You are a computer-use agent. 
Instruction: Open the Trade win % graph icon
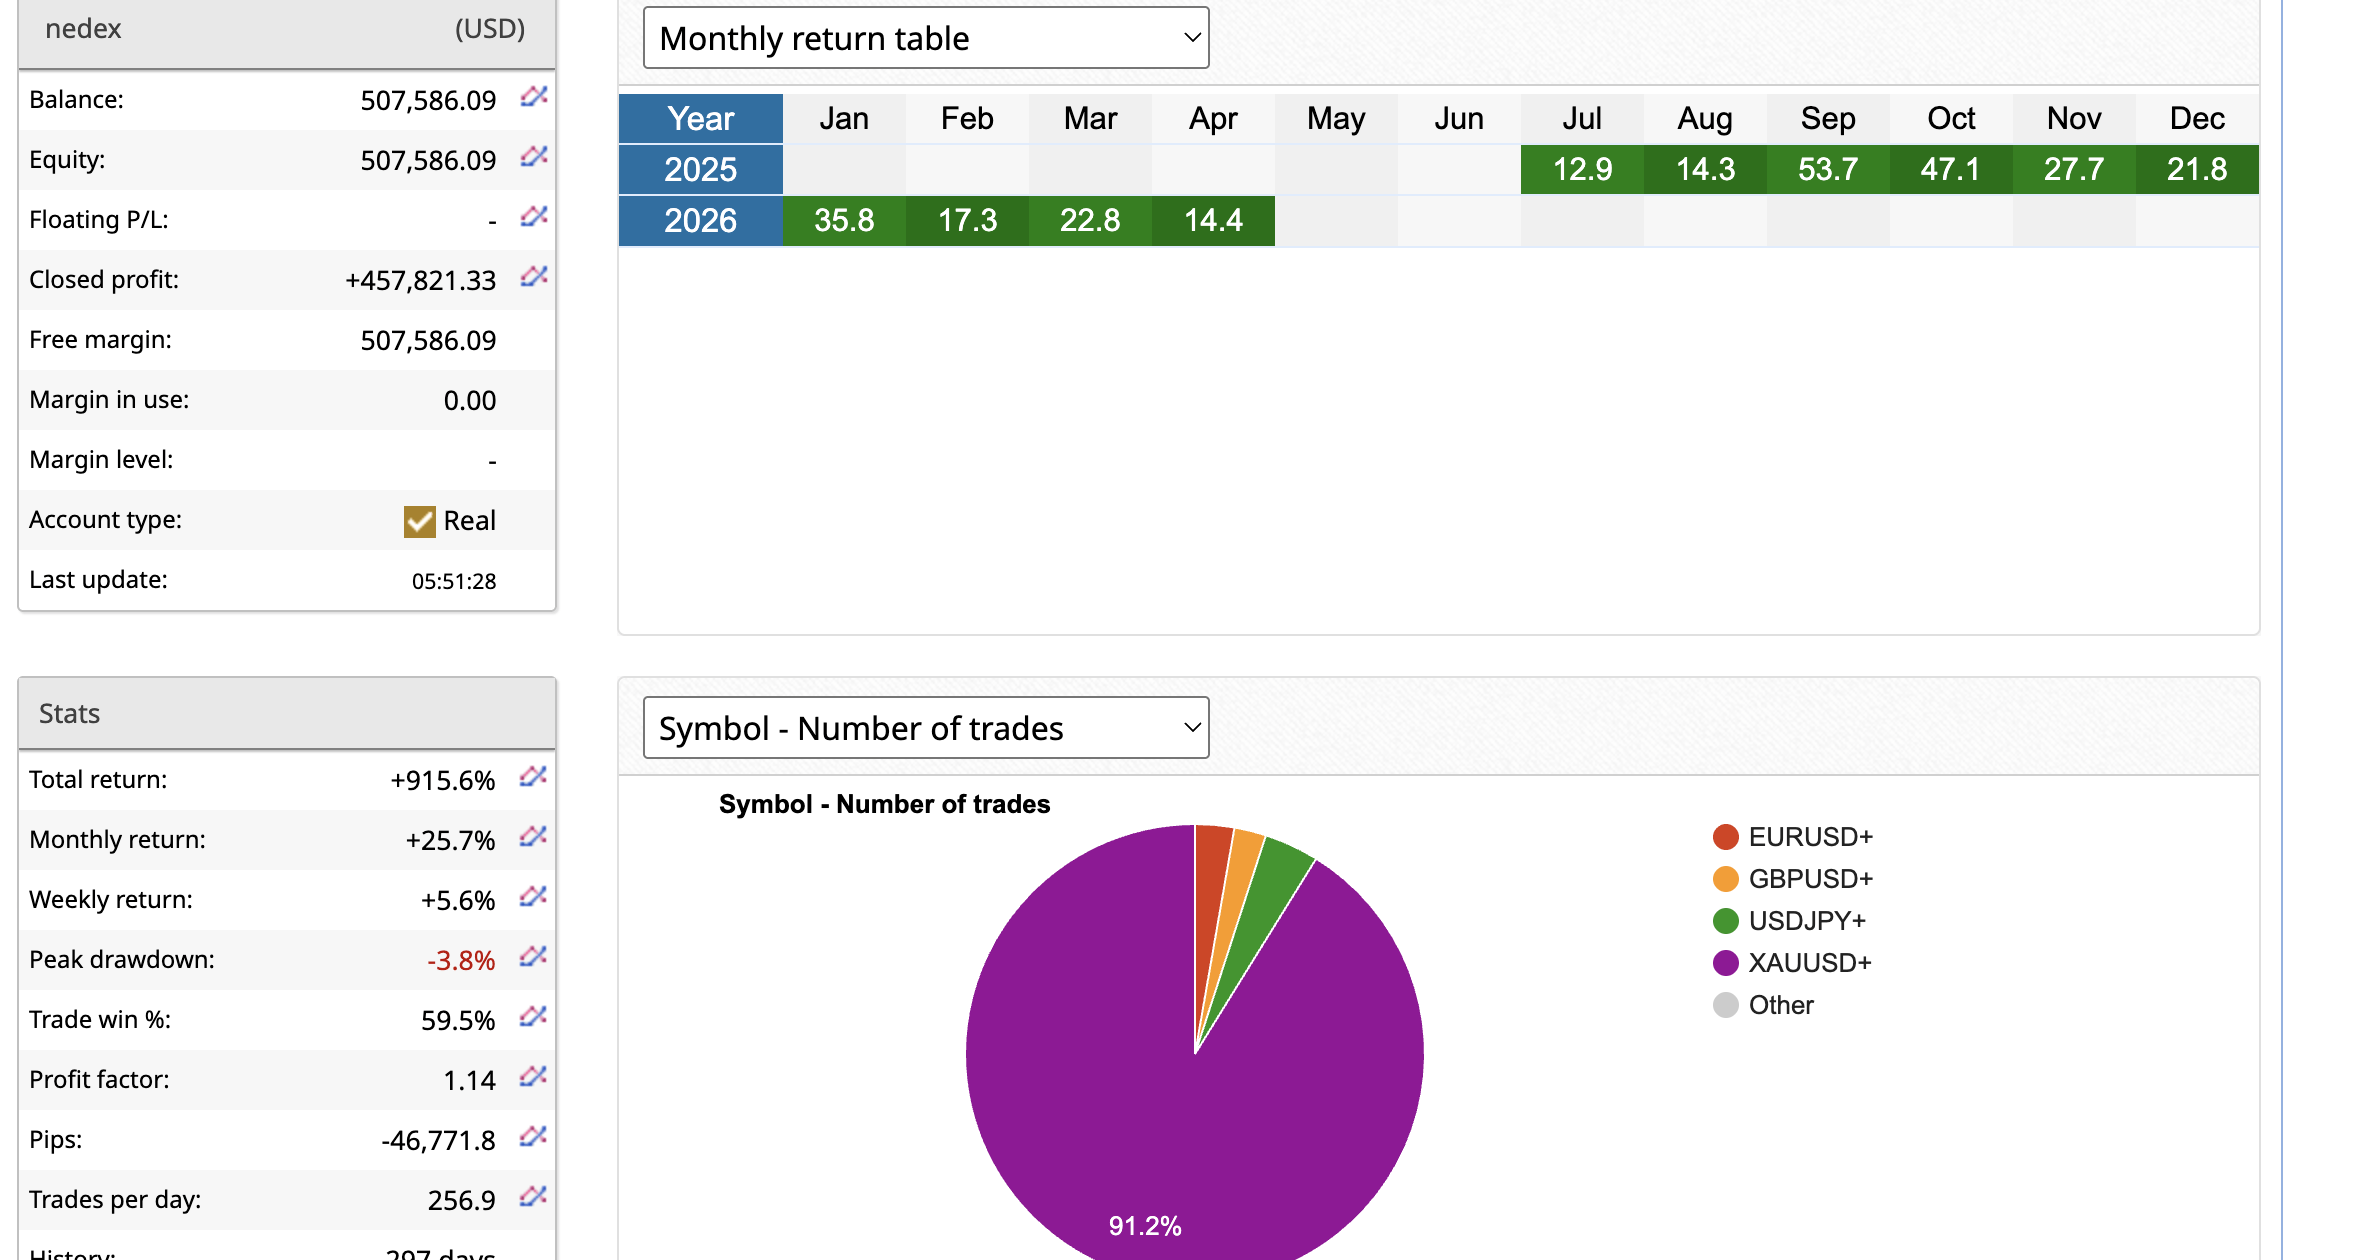(x=532, y=1018)
